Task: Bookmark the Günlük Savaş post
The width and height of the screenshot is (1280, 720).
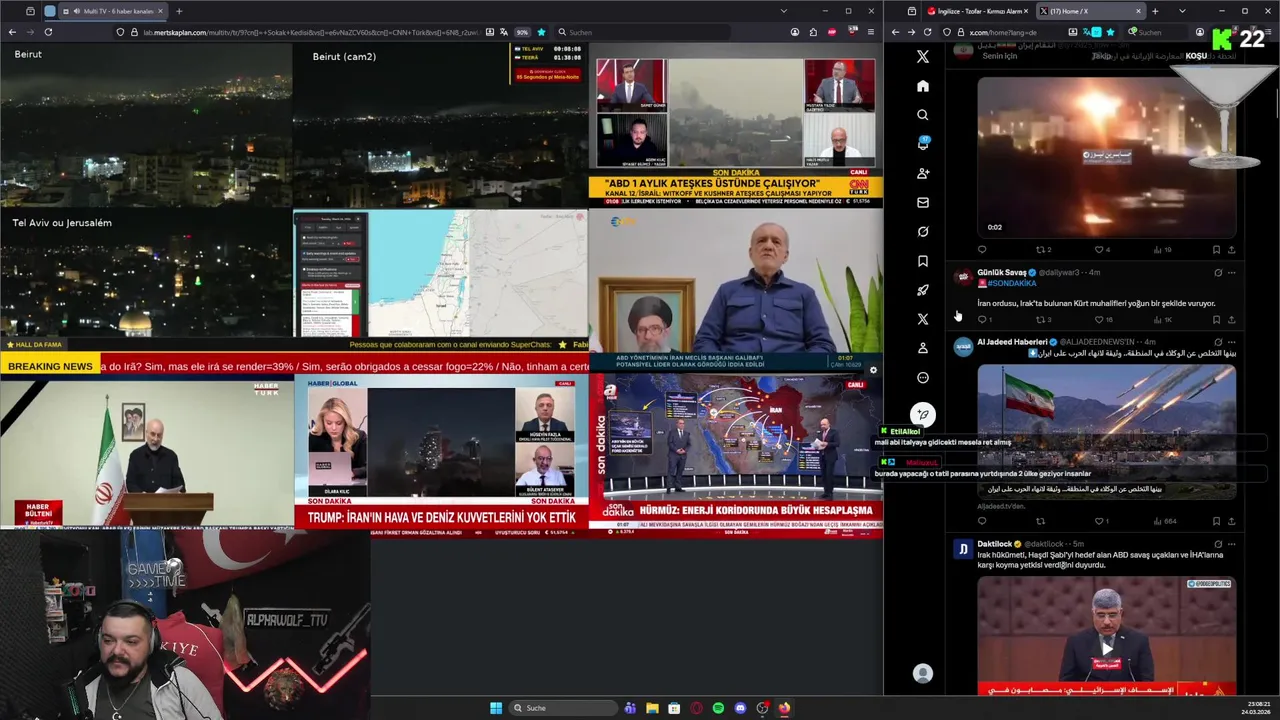Action: coord(1216,320)
